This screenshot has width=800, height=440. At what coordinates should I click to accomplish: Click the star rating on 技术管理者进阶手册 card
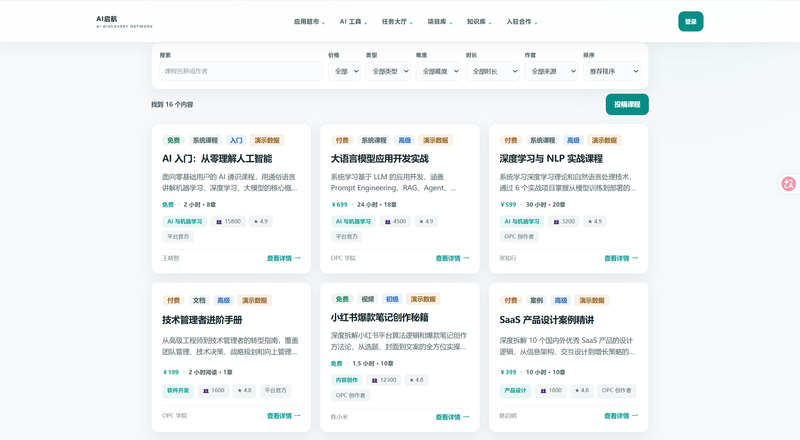pyautogui.click(x=244, y=390)
